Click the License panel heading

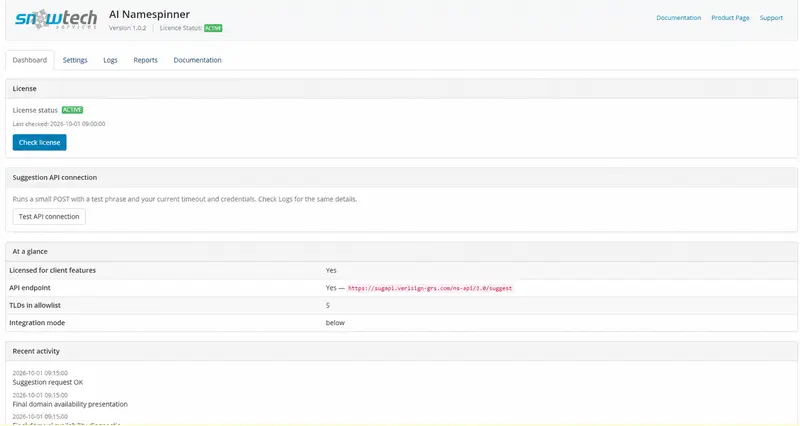[x=24, y=88]
